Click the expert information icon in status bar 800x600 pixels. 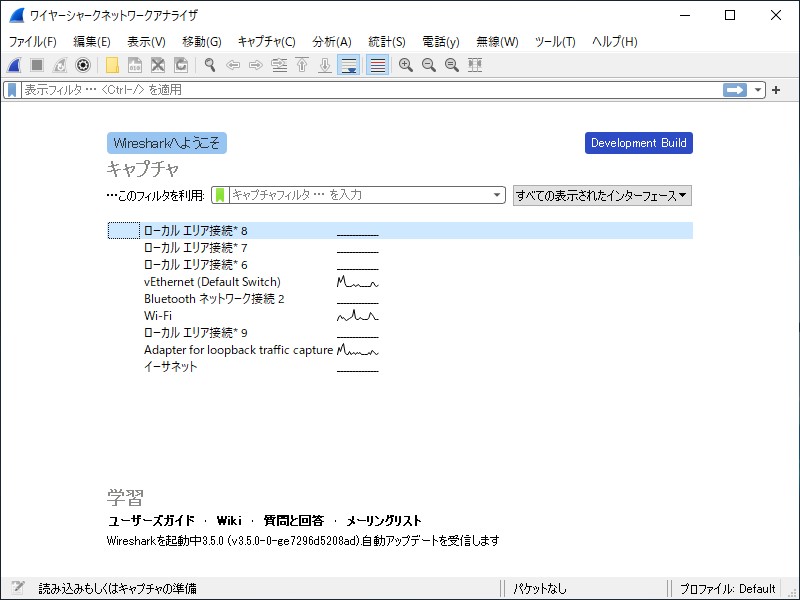[x=16, y=588]
